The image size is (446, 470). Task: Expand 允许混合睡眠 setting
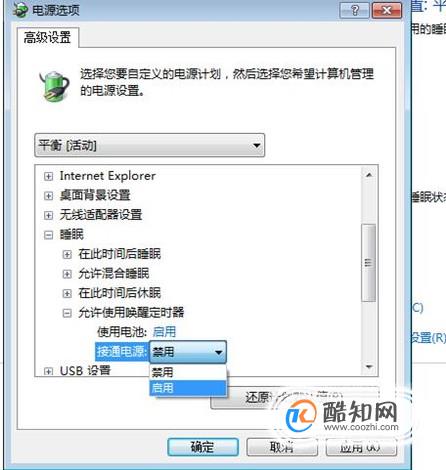pyautogui.click(x=67, y=274)
